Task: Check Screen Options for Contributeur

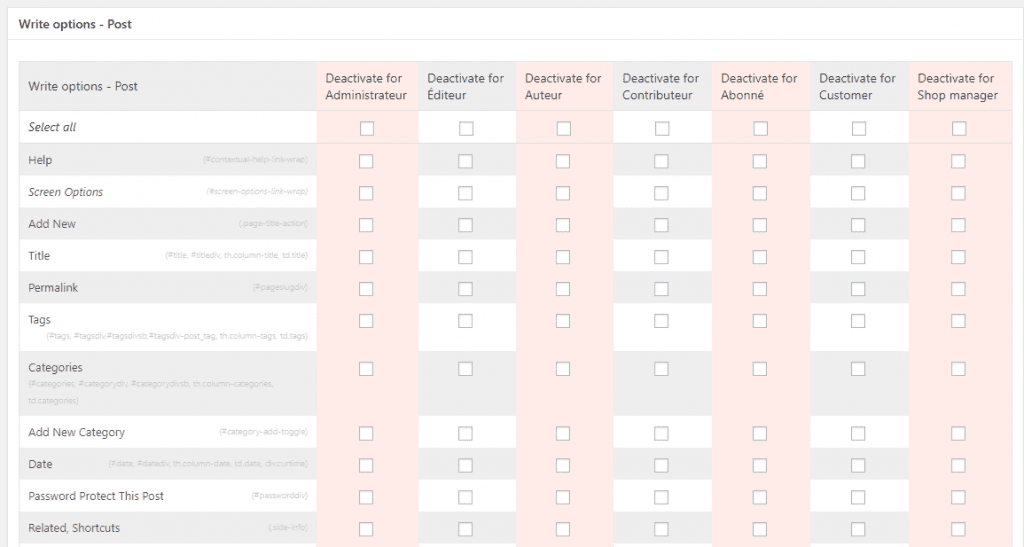Action: coord(661,193)
